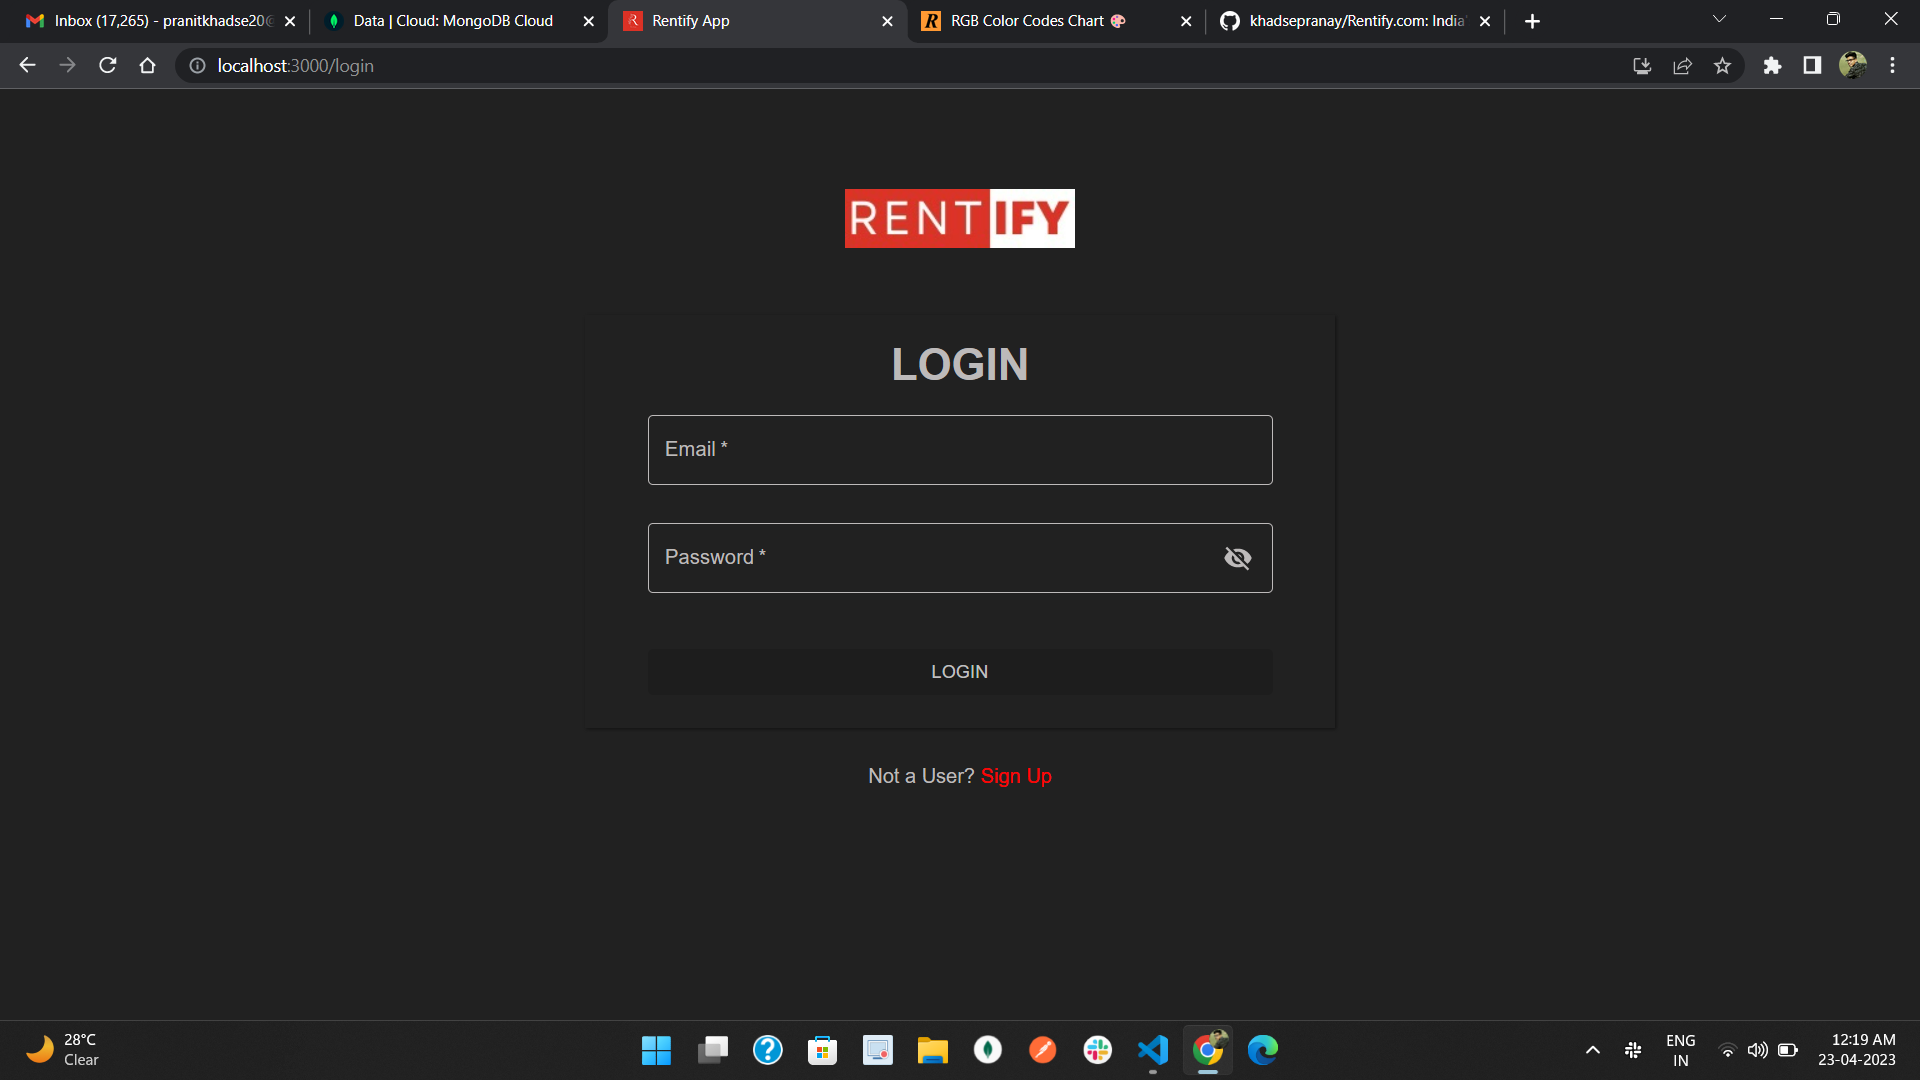Click the Password input field
The image size is (1920, 1080).
coord(930,558)
